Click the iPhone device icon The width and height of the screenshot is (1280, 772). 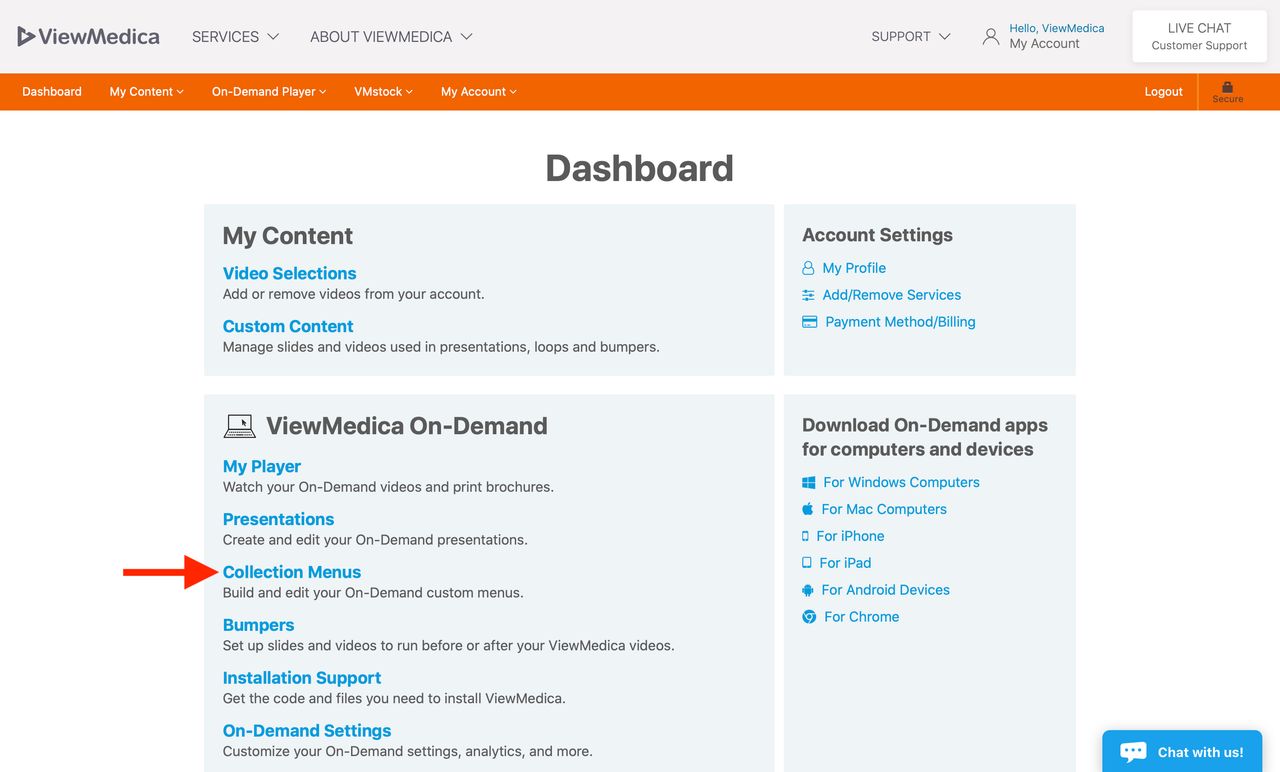pos(805,536)
